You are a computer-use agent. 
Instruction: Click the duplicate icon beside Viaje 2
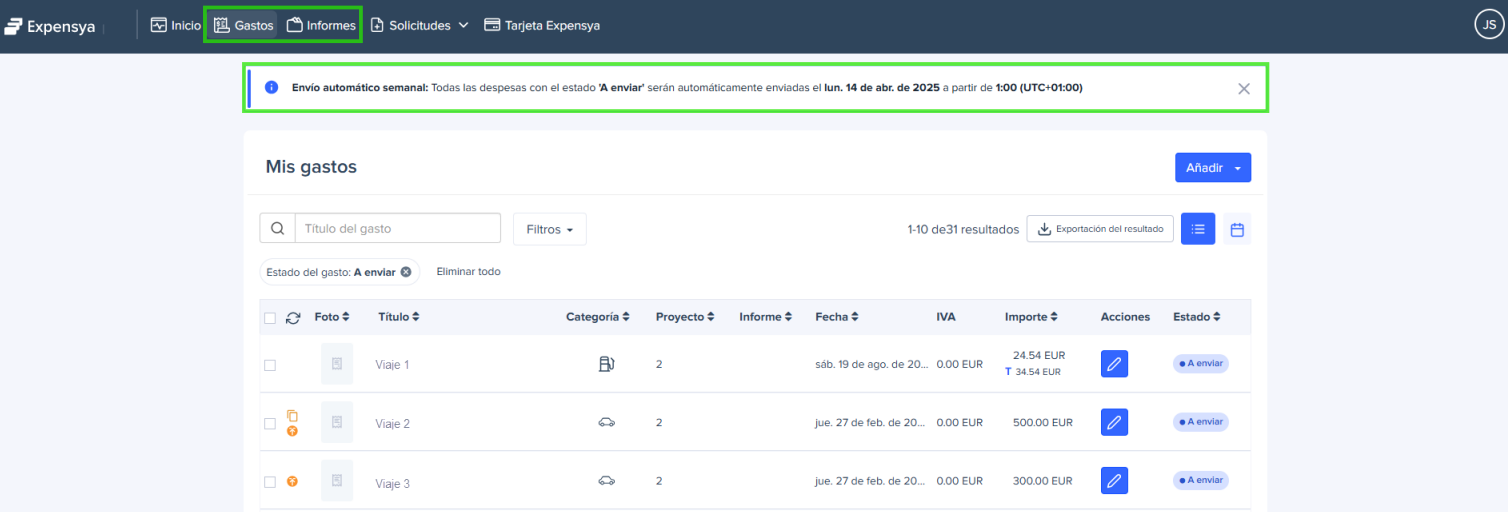[x=293, y=415]
